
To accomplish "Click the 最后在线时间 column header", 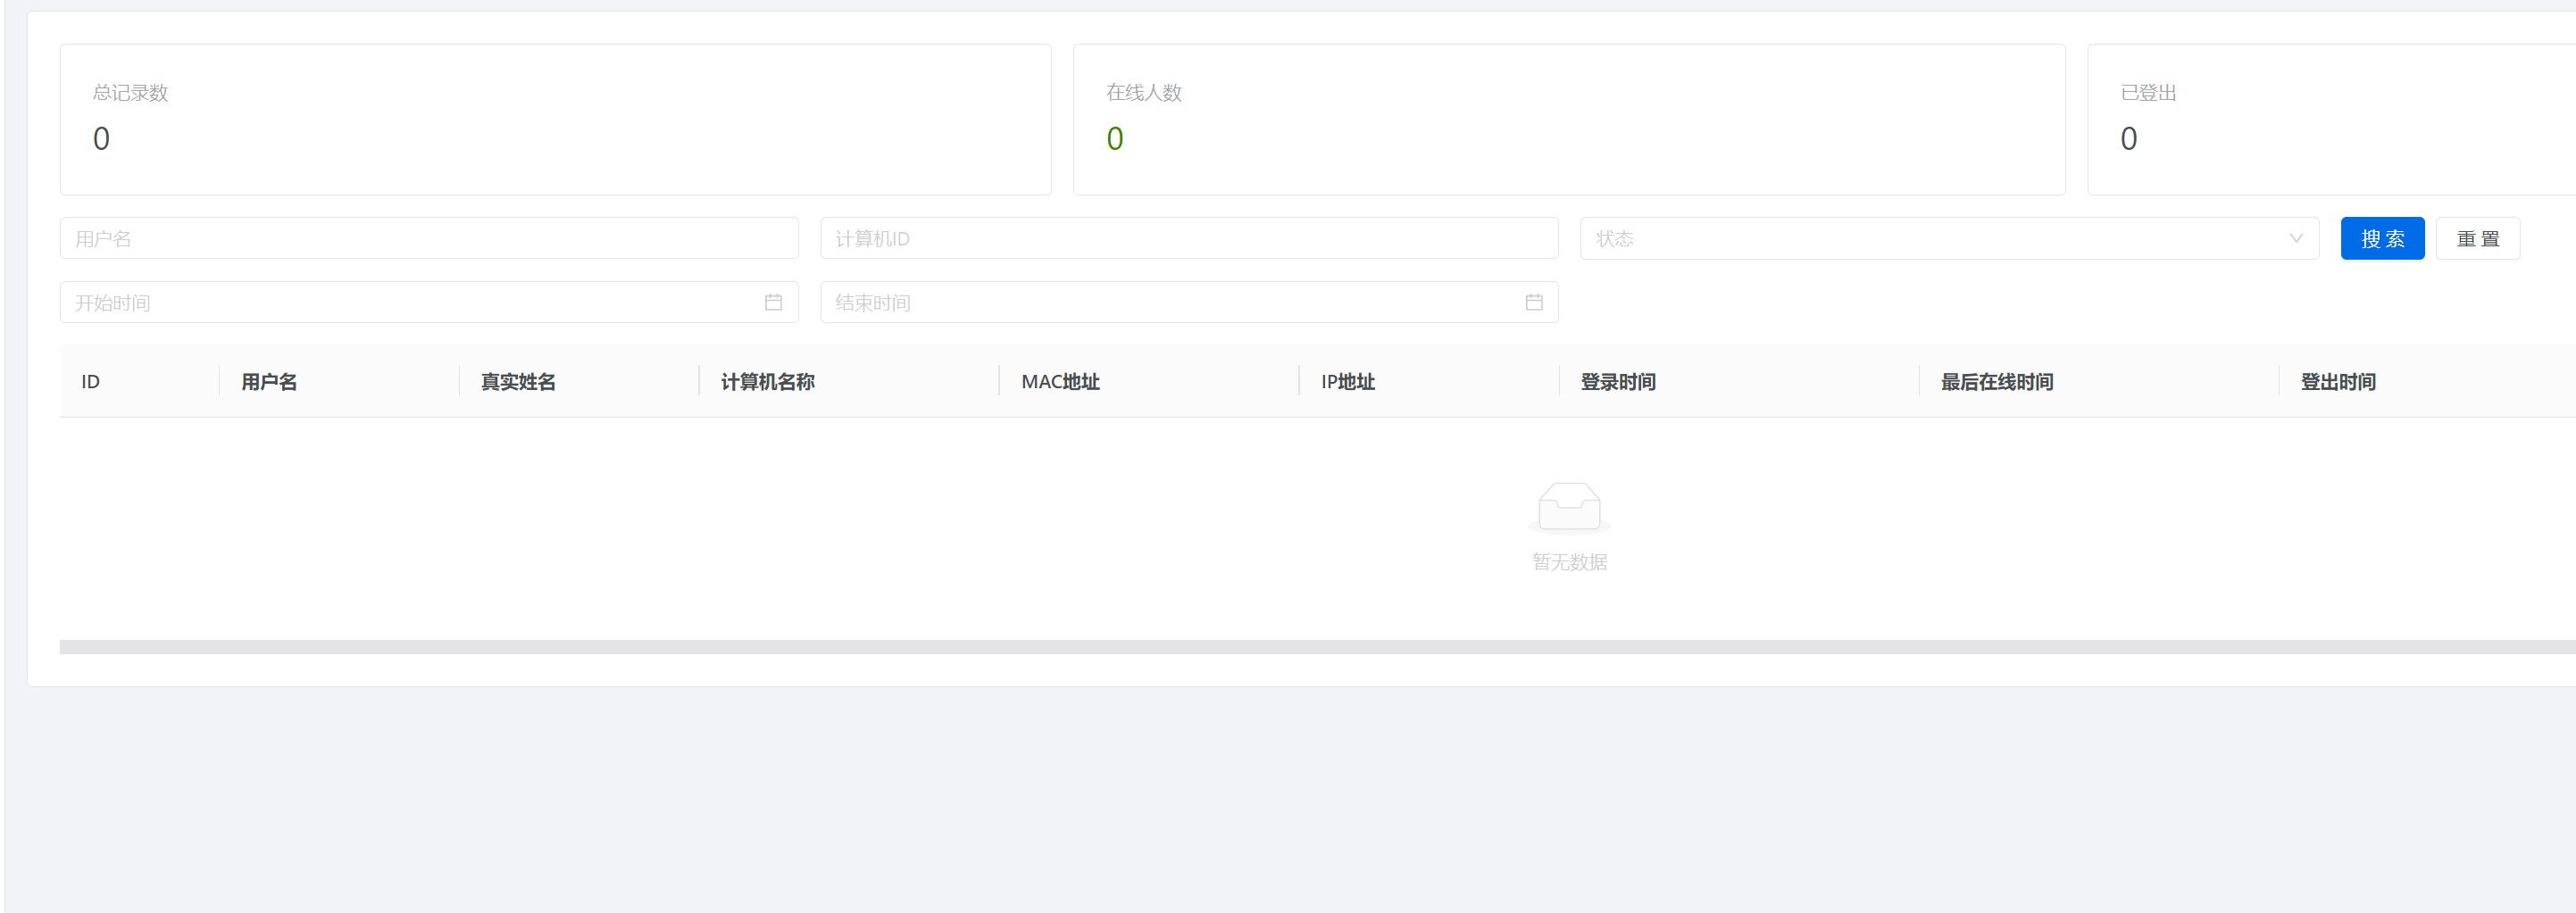I will [x=1996, y=382].
